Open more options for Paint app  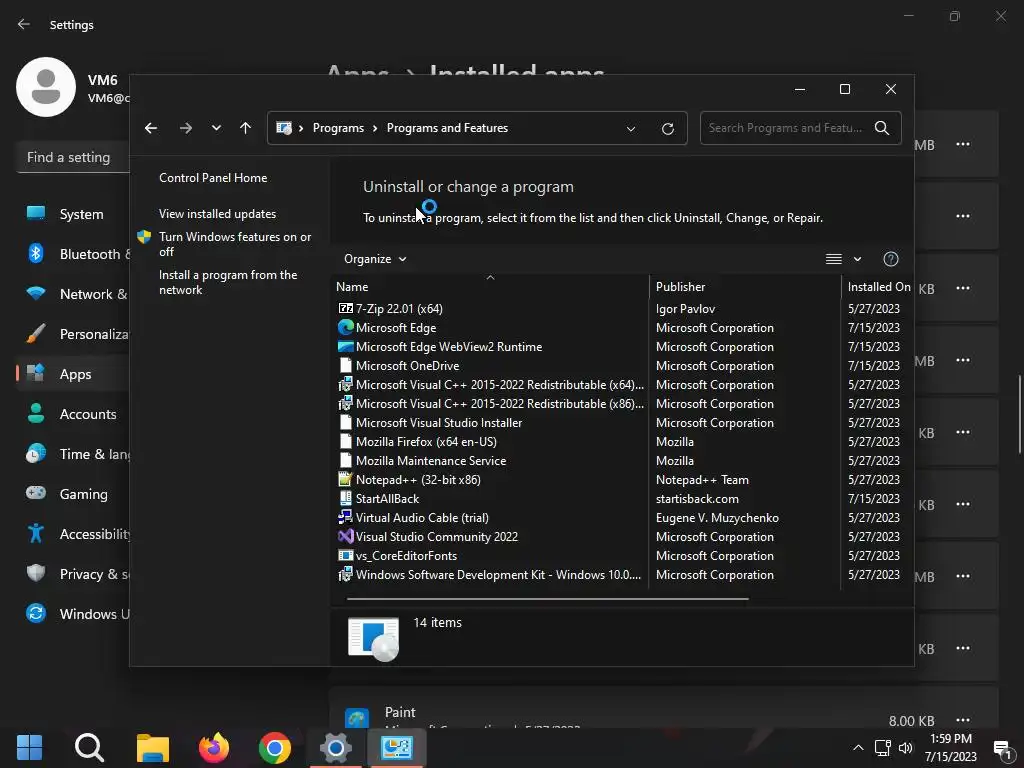(963, 719)
